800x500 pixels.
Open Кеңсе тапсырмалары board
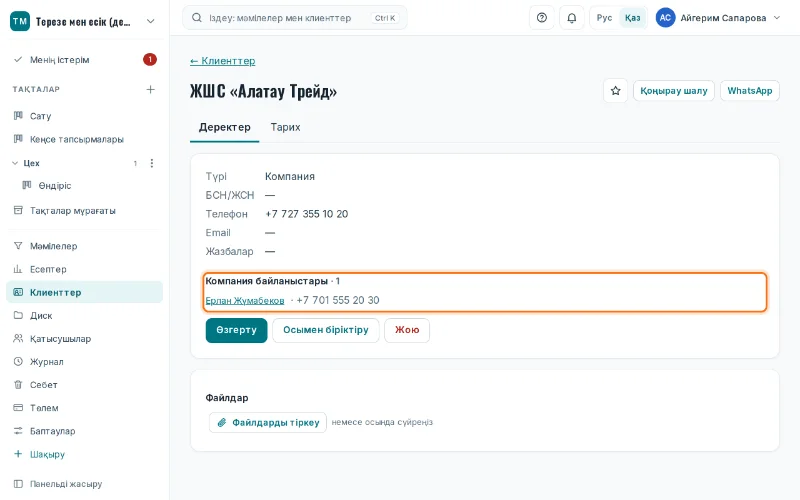[85, 139]
